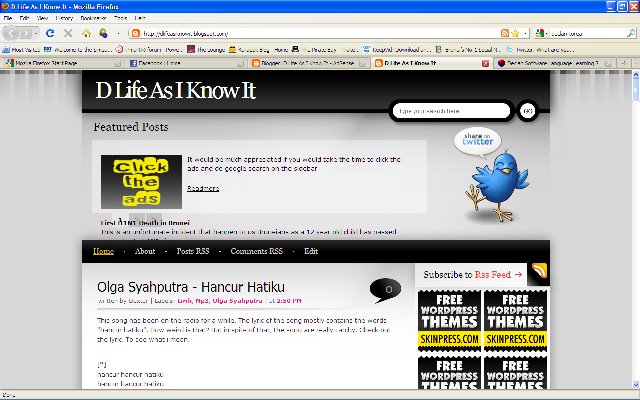The width and height of the screenshot is (640, 400).
Task: Stop loading with the gray X icon
Action: click(68, 33)
